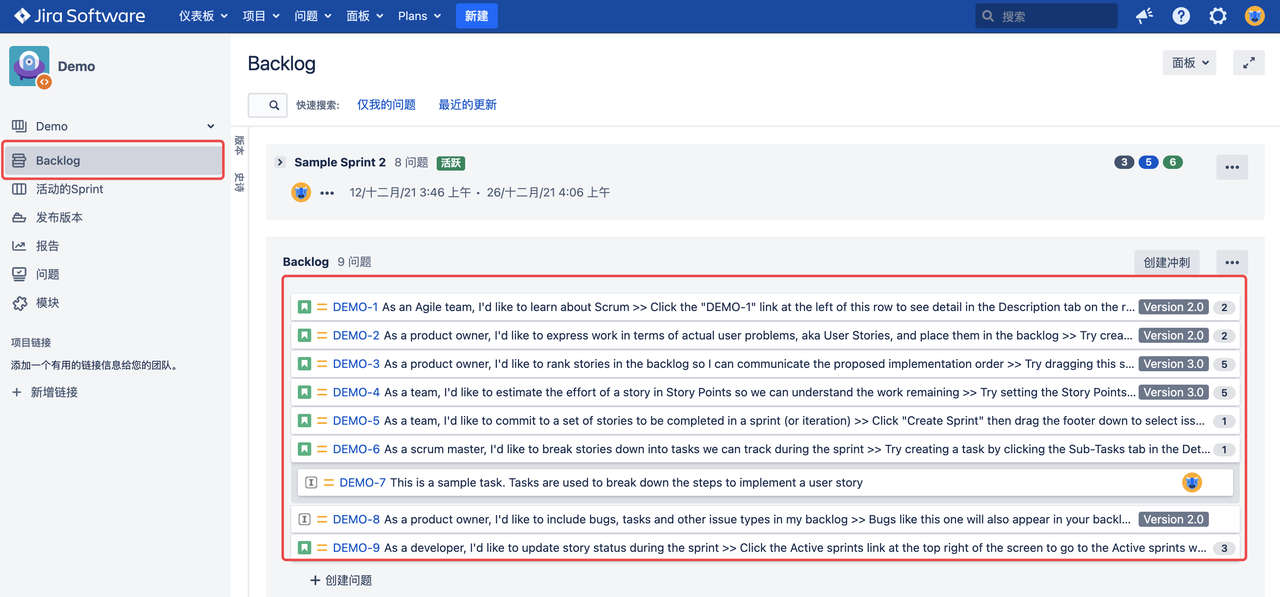Viewport: 1280px width, 597px height.
Task: Click the 创建冲刺 button
Action: 1167,262
